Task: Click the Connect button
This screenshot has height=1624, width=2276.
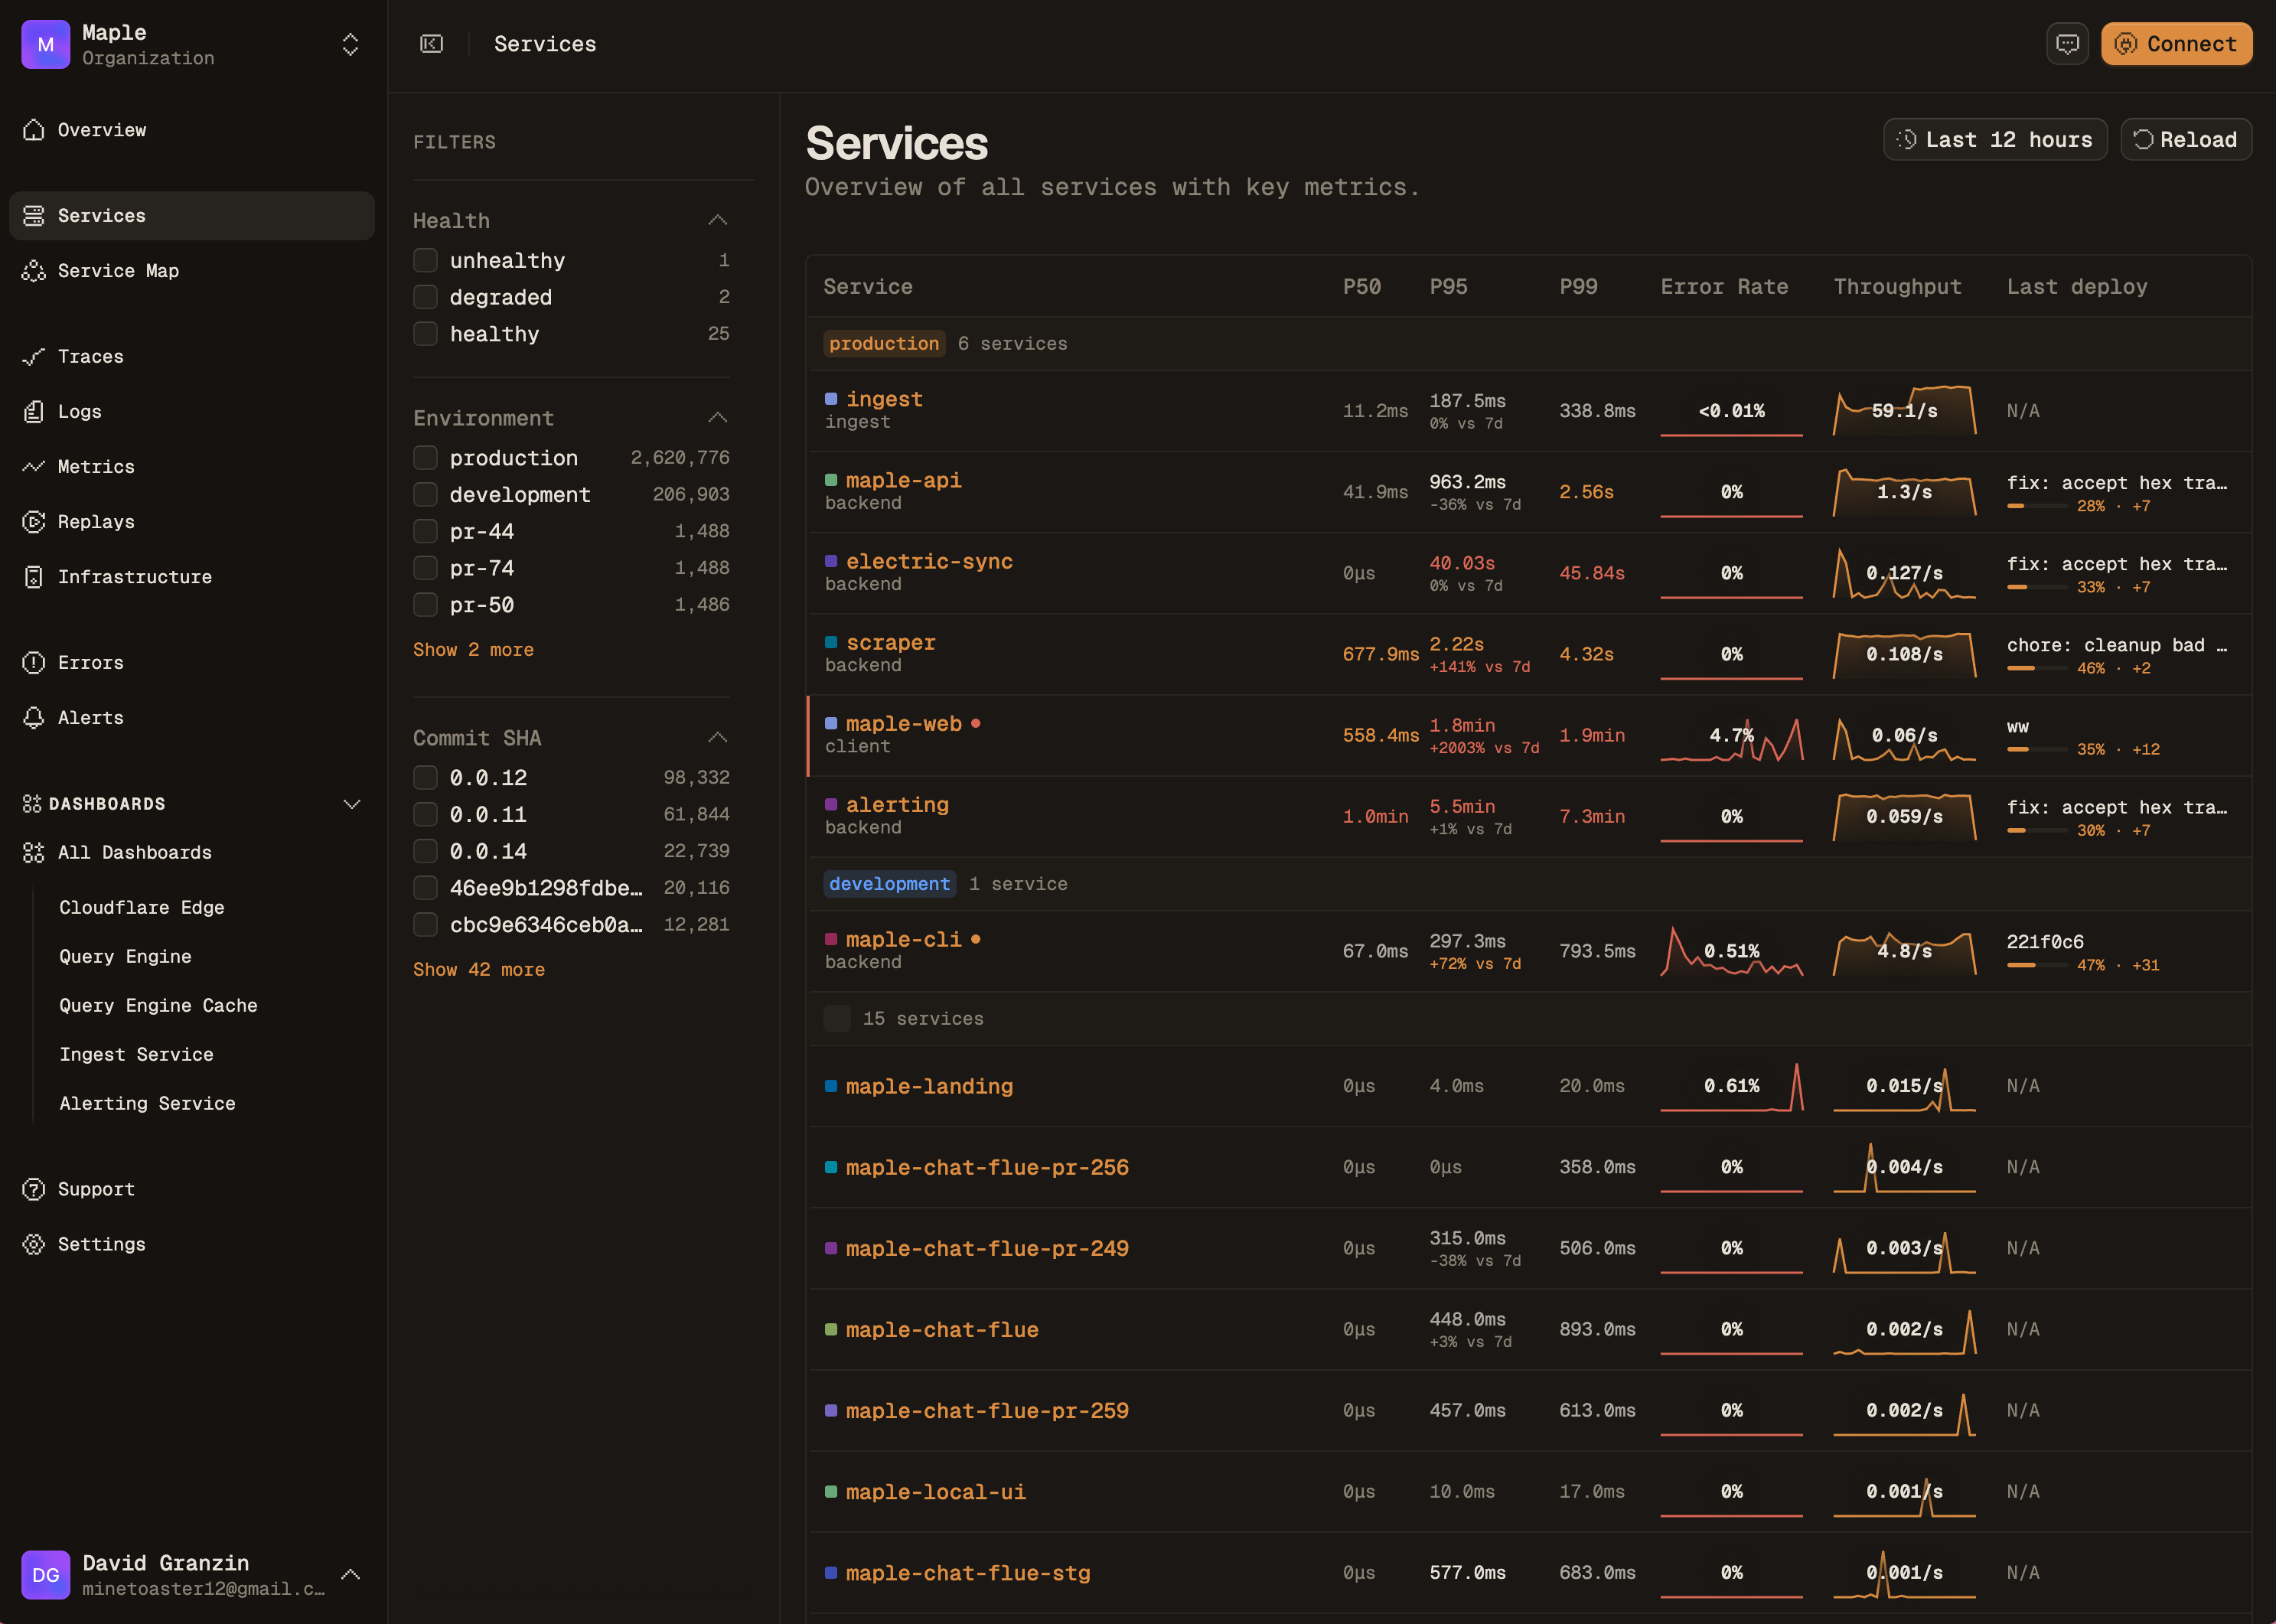Action: (2176, 44)
